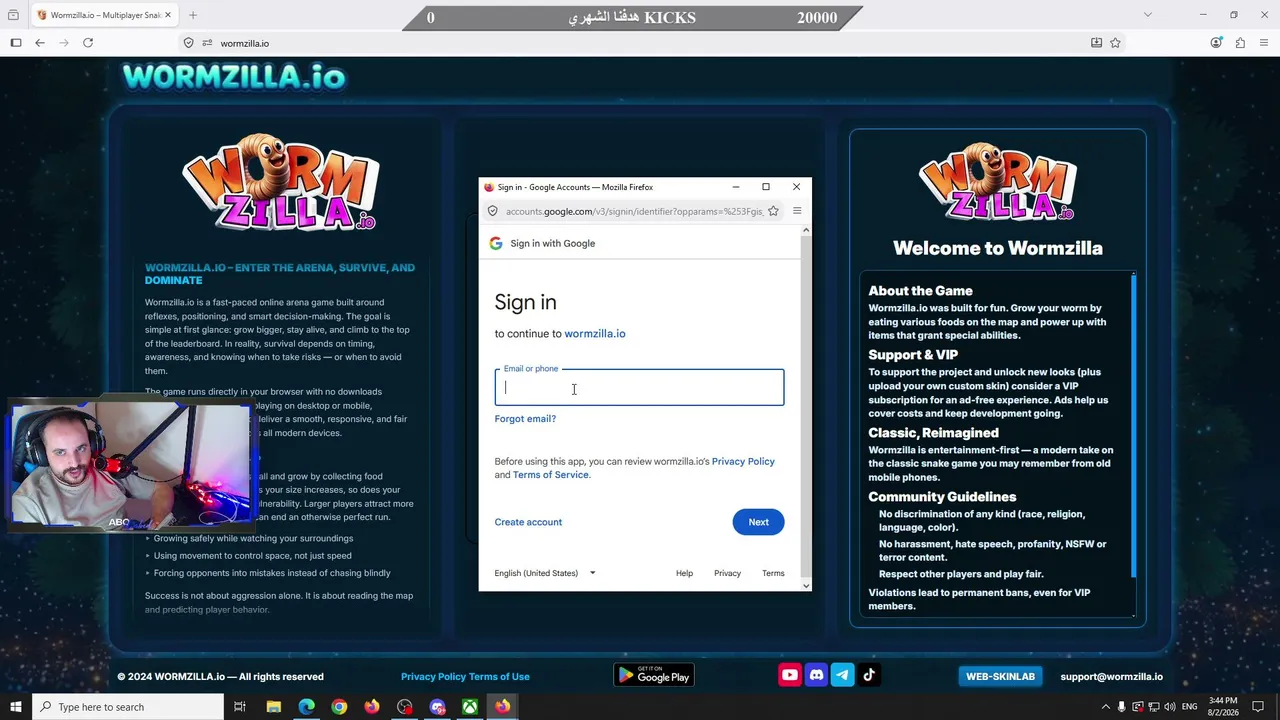Image resolution: width=1280 pixels, height=720 pixels.
Task: Click the Google sign-in popup vertical scrollbar
Action: point(806,408)
